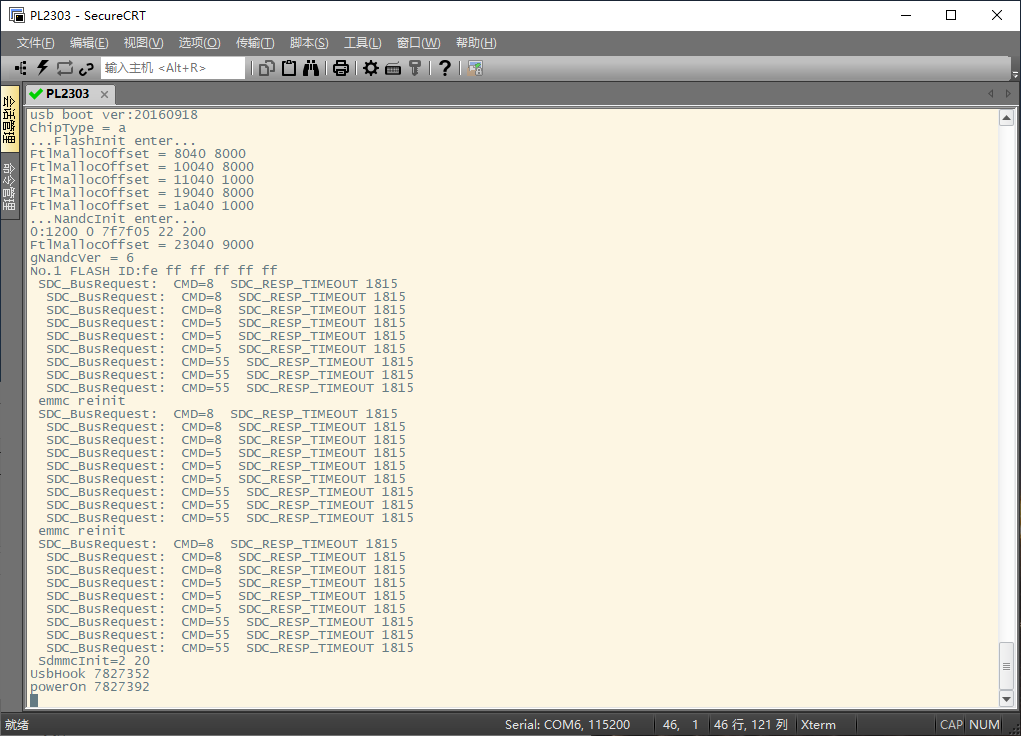Open the 传输(T) menu
Screen dimensions: 1021x736
[x=255, y=43]
